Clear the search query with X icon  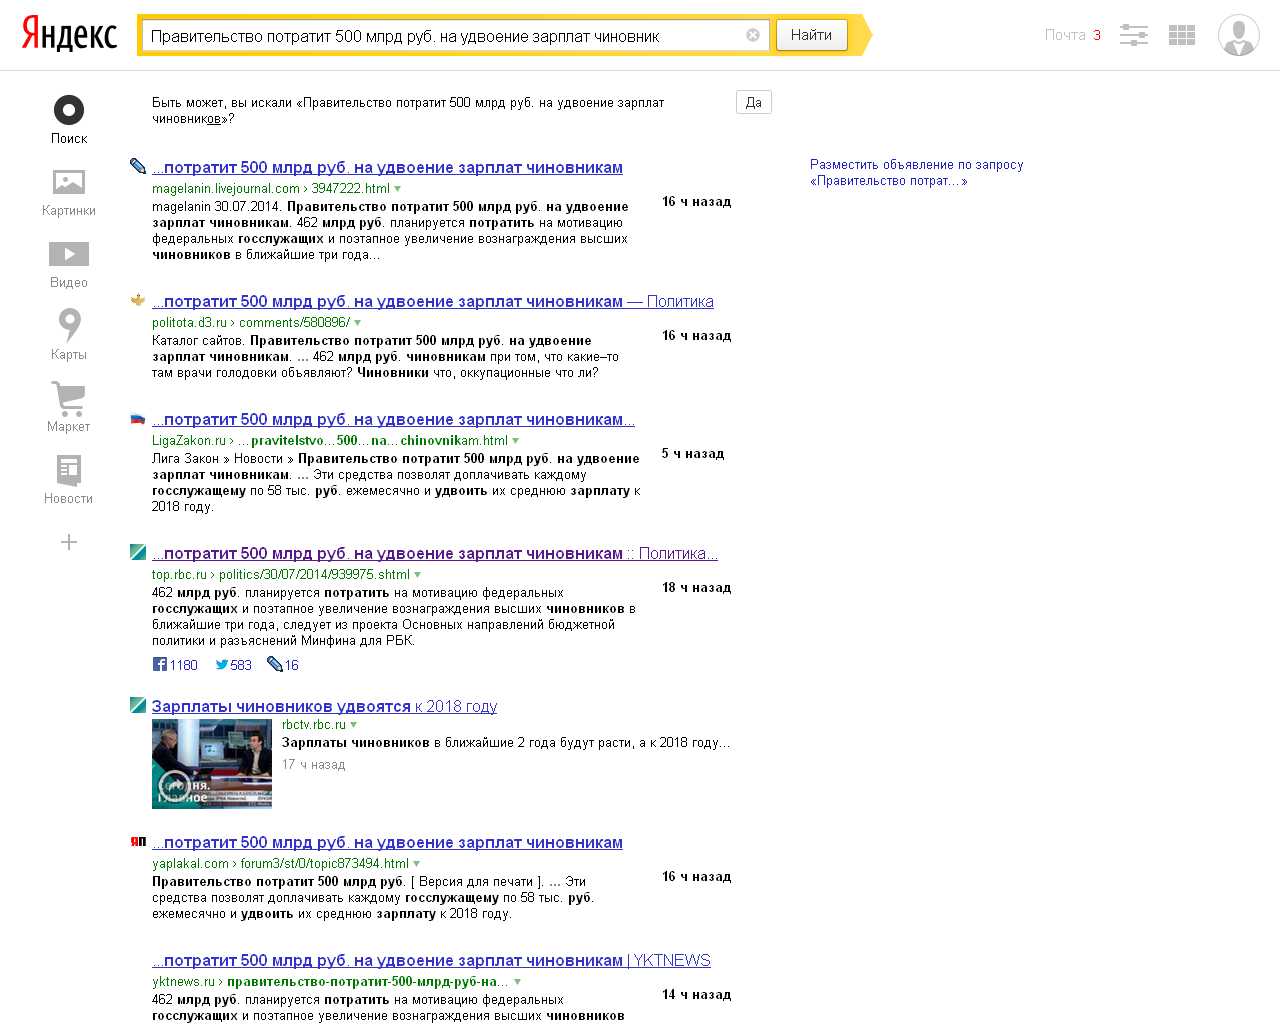click(x=753, y=36)
